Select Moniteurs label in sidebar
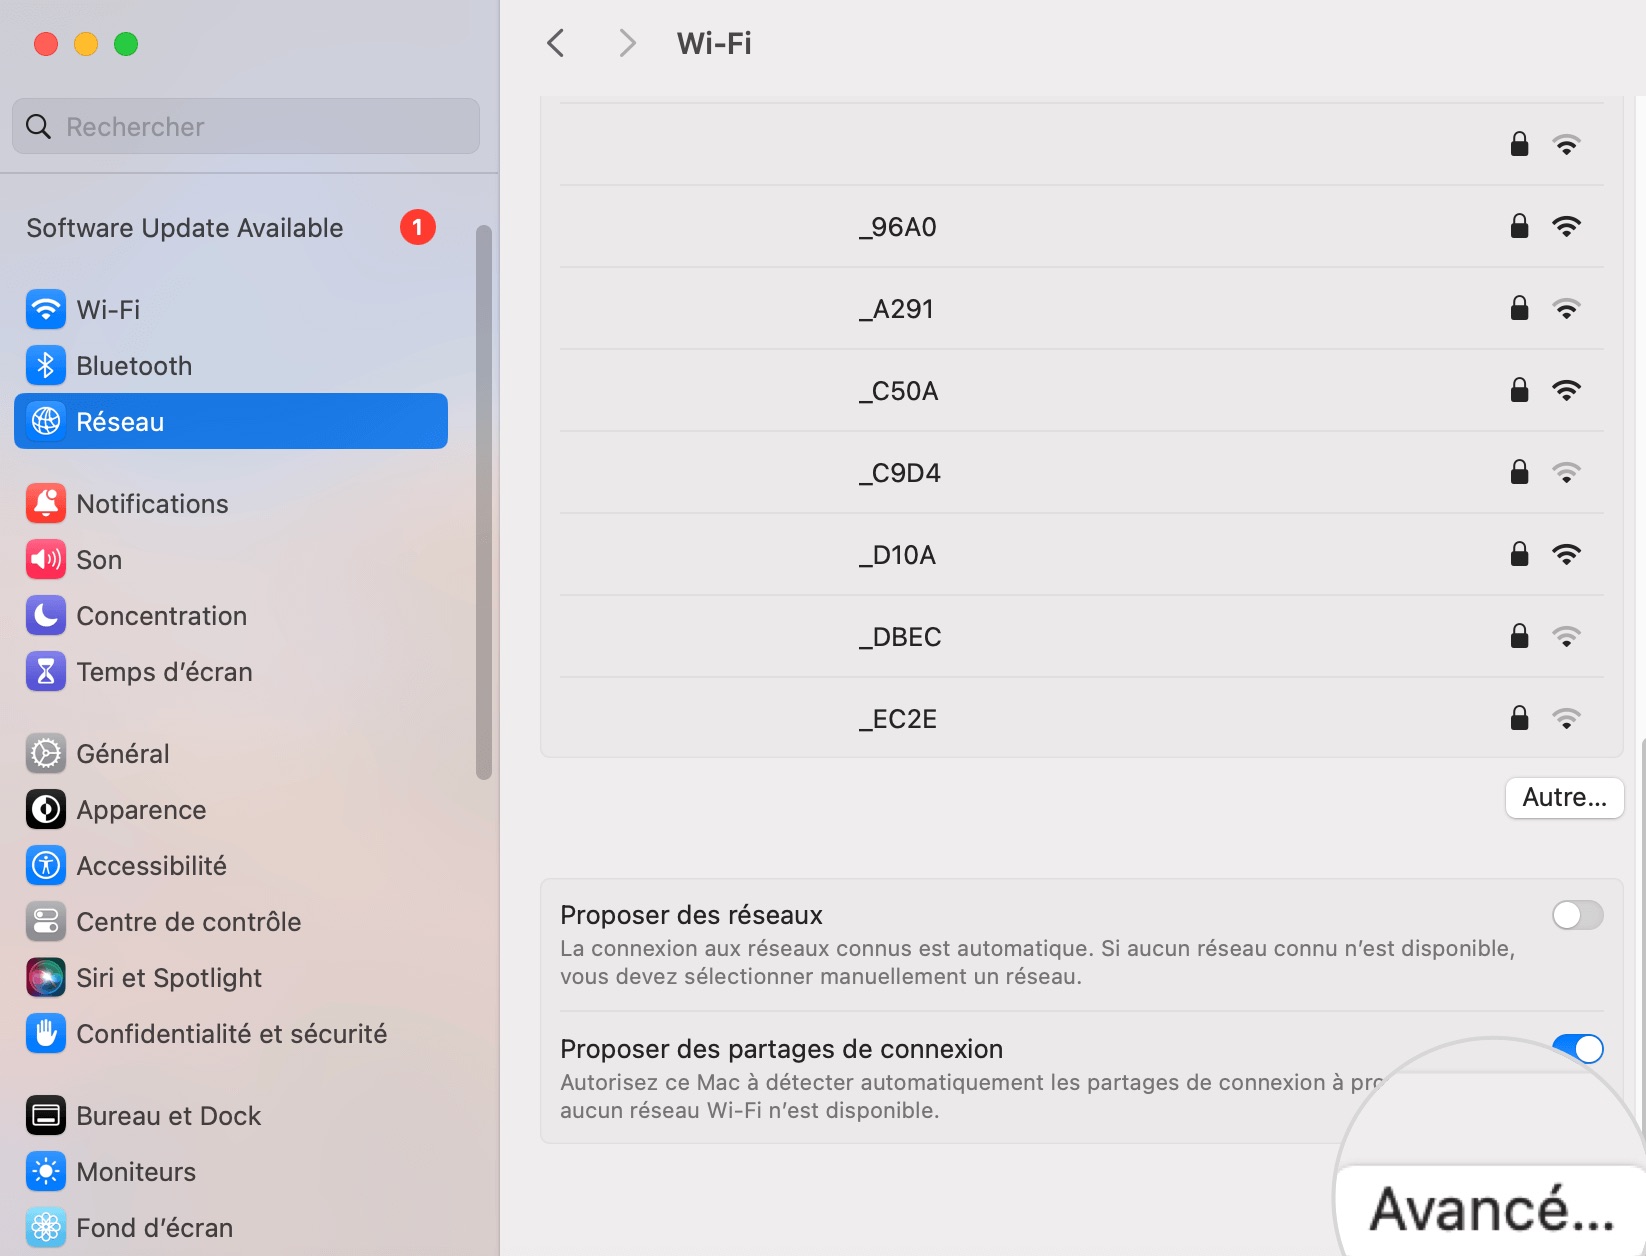The width and height of the screenshot is (1646, 1256). click(x=136, y=1171)
